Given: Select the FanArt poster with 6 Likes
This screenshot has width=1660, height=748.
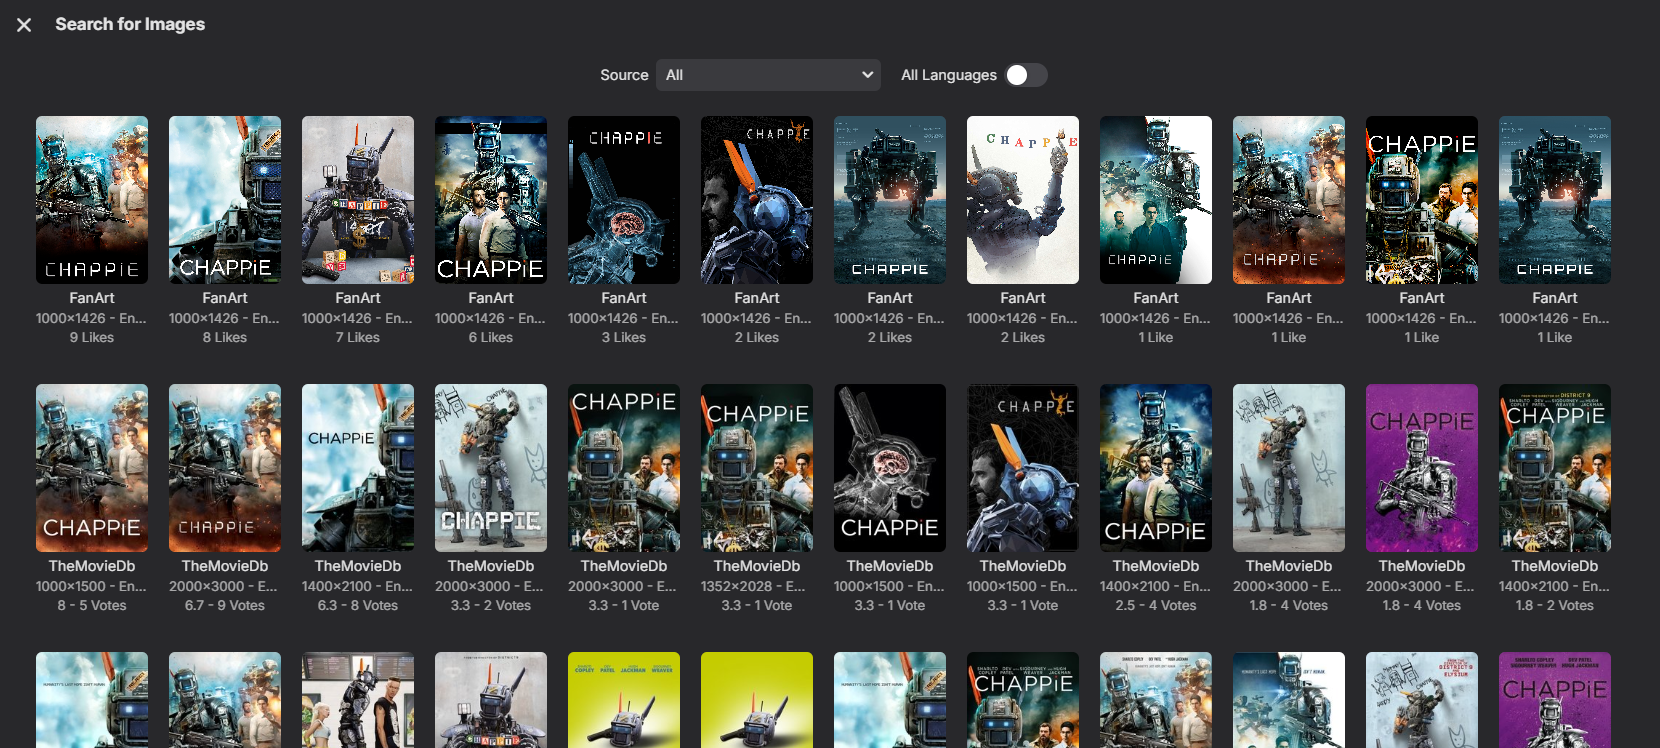Looking at the screenshot, I should 491,200.
